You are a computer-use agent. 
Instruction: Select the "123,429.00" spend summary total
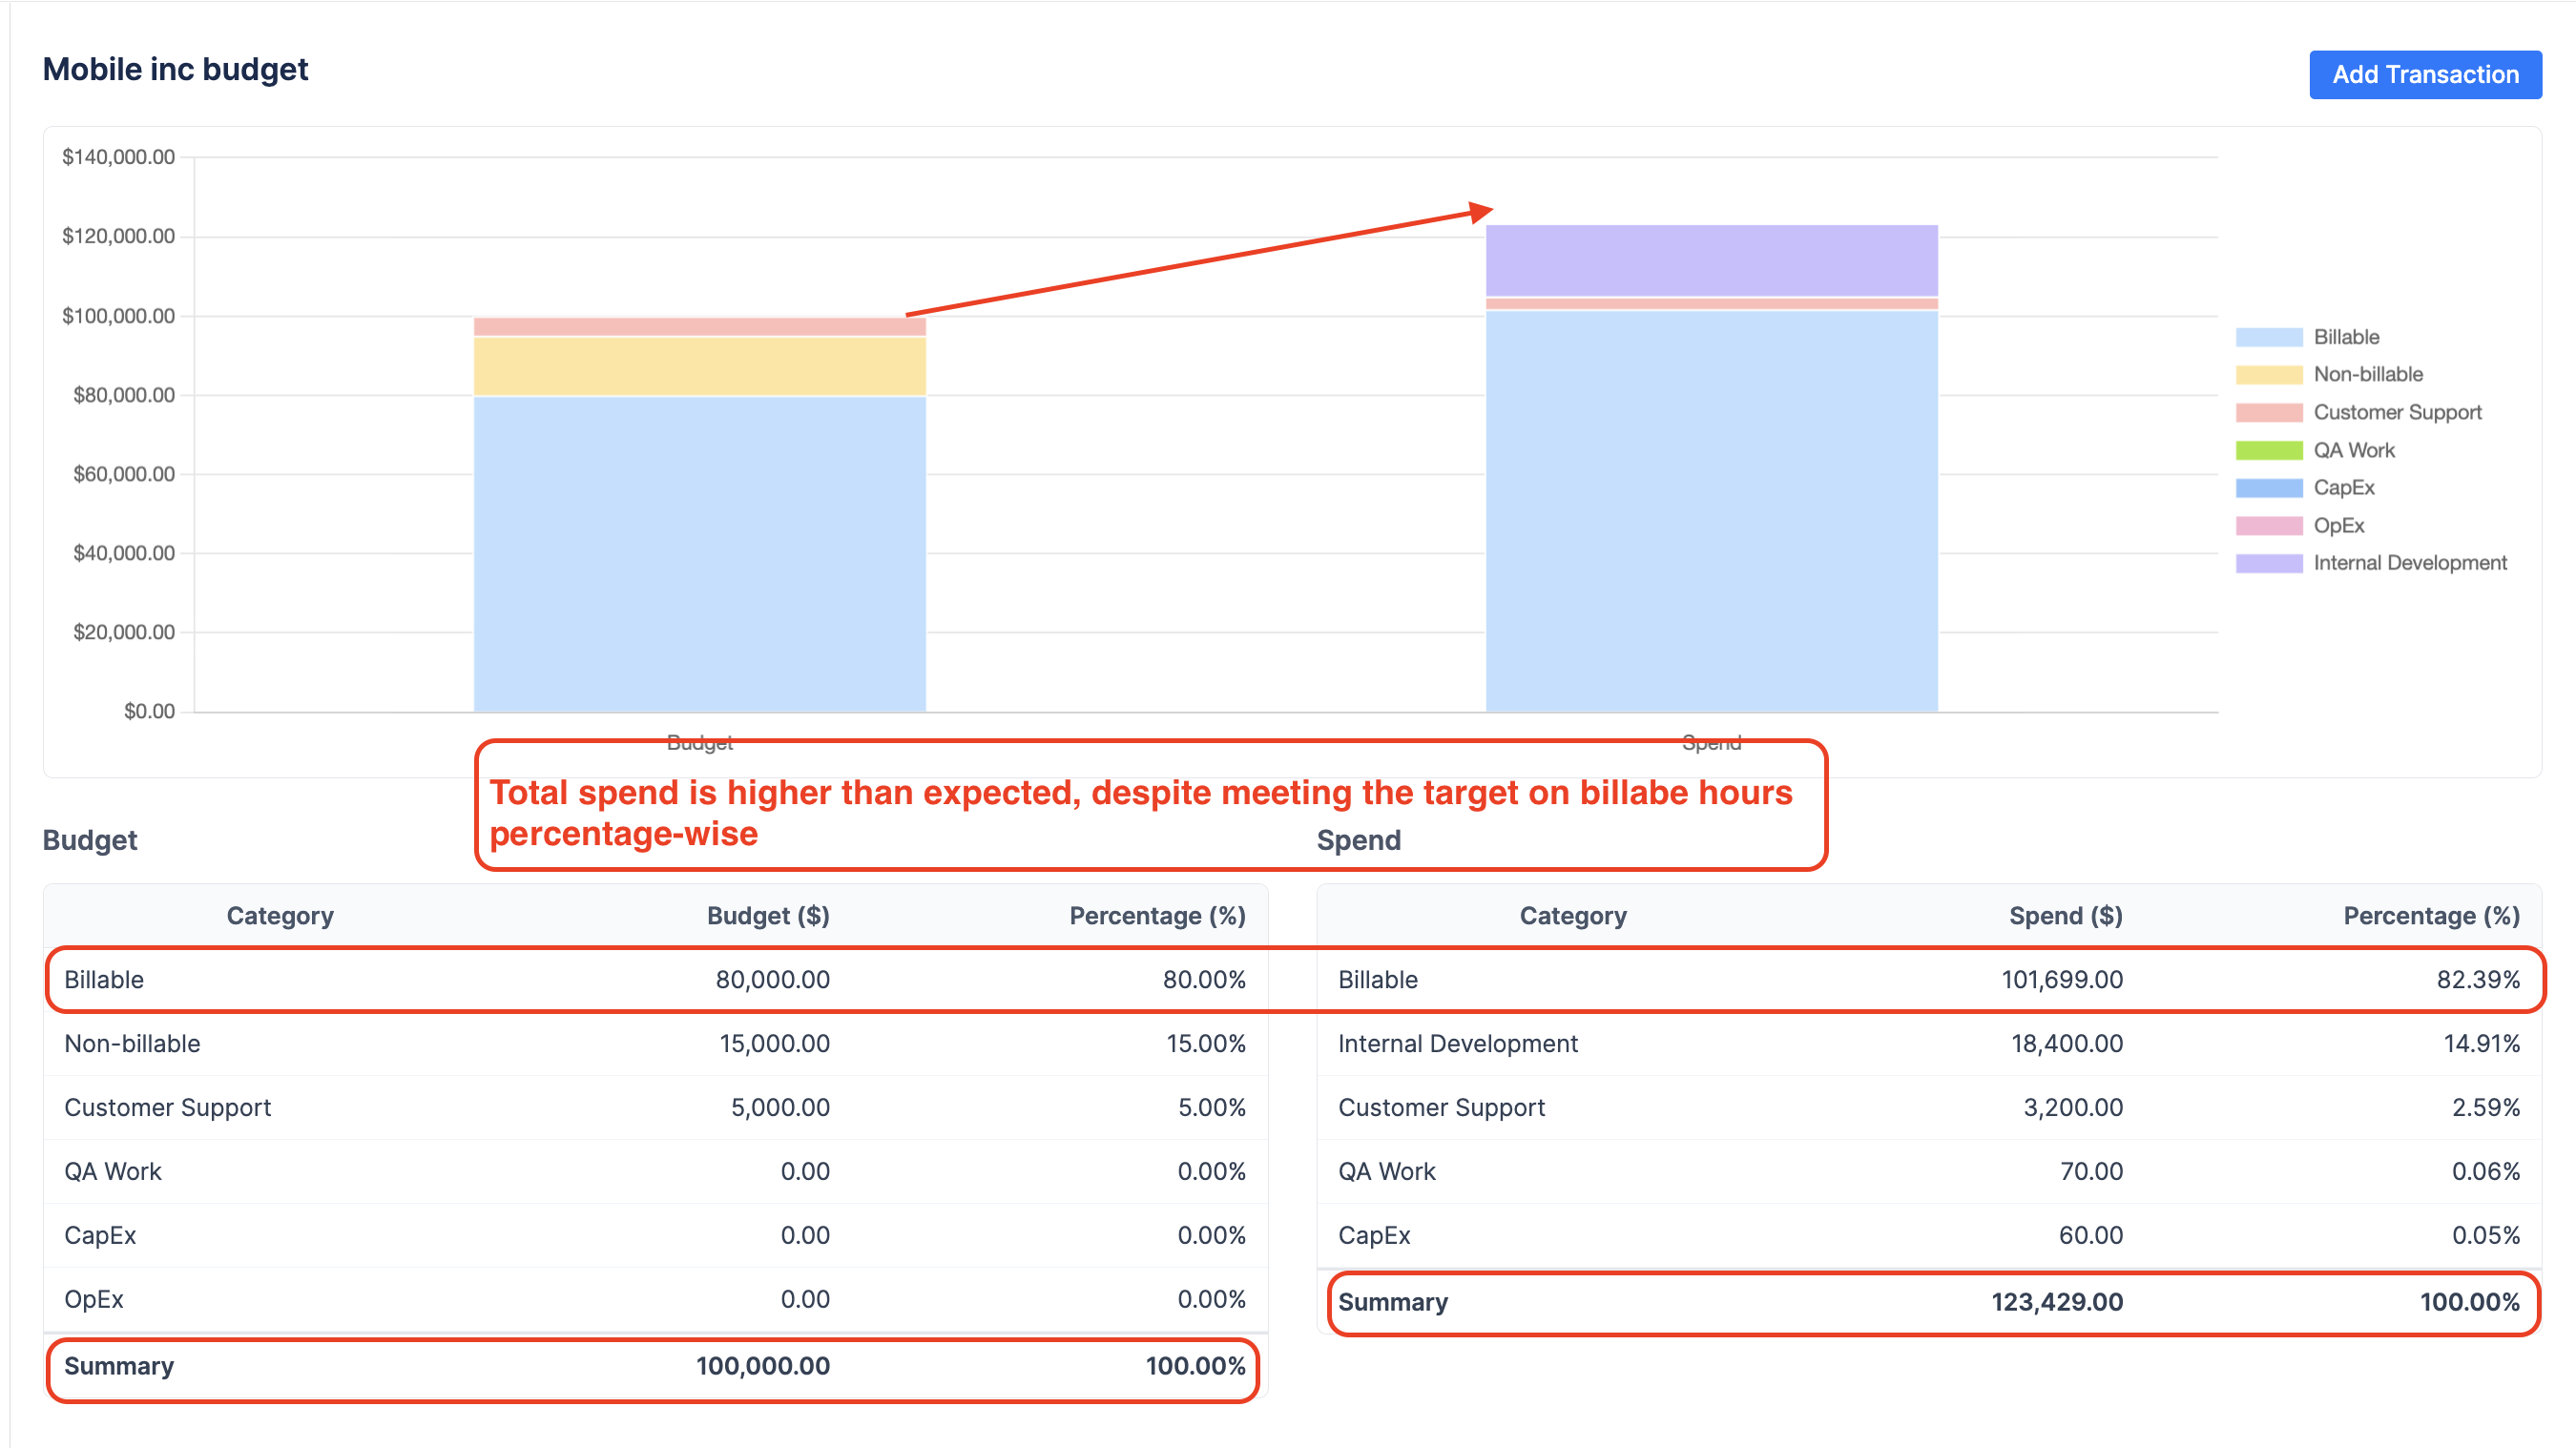pos(2057,1303)
